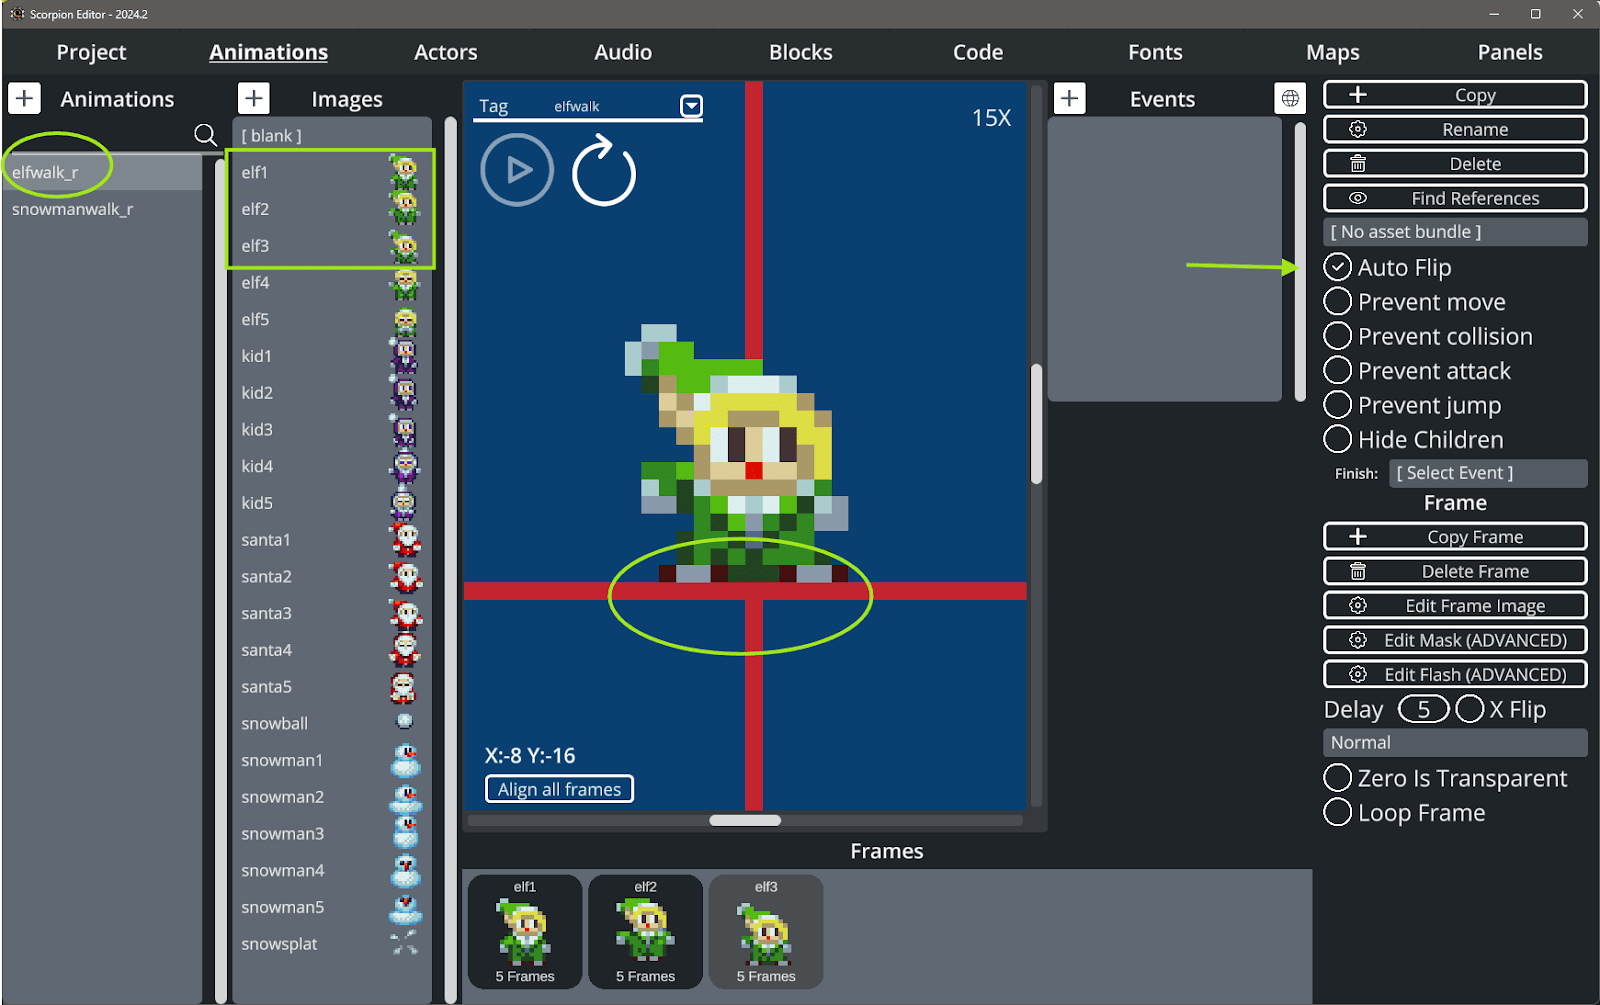1600x1005 pixels.
Task: Enable the Prevent move option
Action: click(x=1337, y=302)
